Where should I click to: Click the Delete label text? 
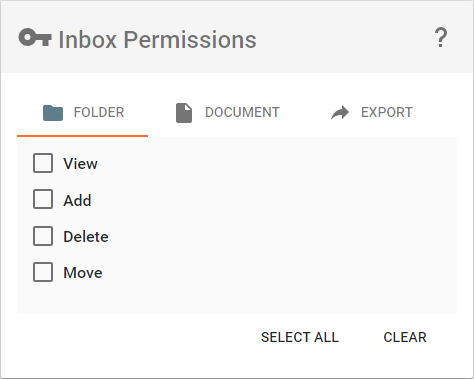[86, 237]
